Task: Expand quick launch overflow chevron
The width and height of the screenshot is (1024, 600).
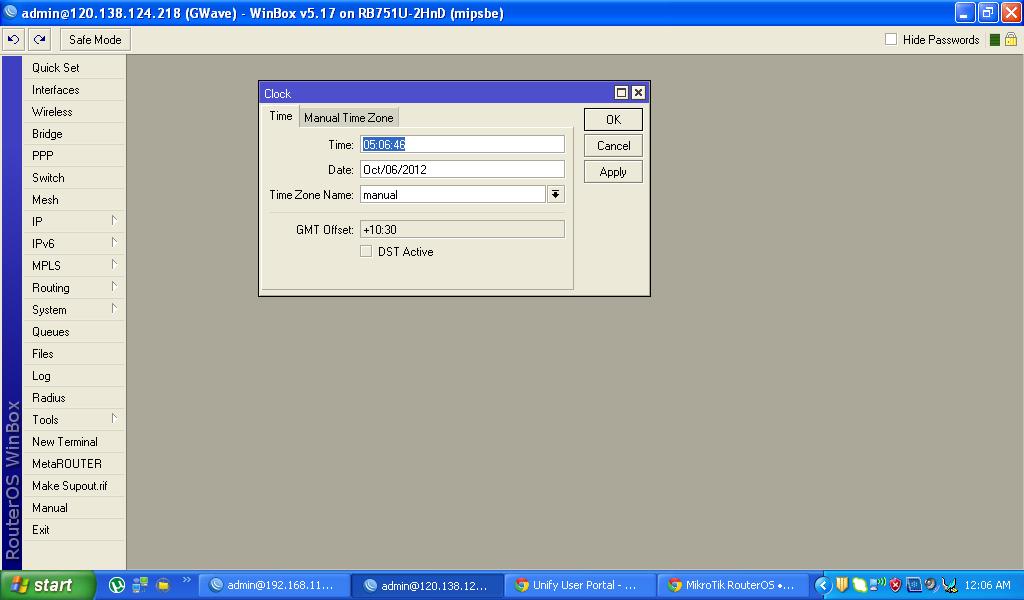Action: pyautogui.click(x=186, y=579)
